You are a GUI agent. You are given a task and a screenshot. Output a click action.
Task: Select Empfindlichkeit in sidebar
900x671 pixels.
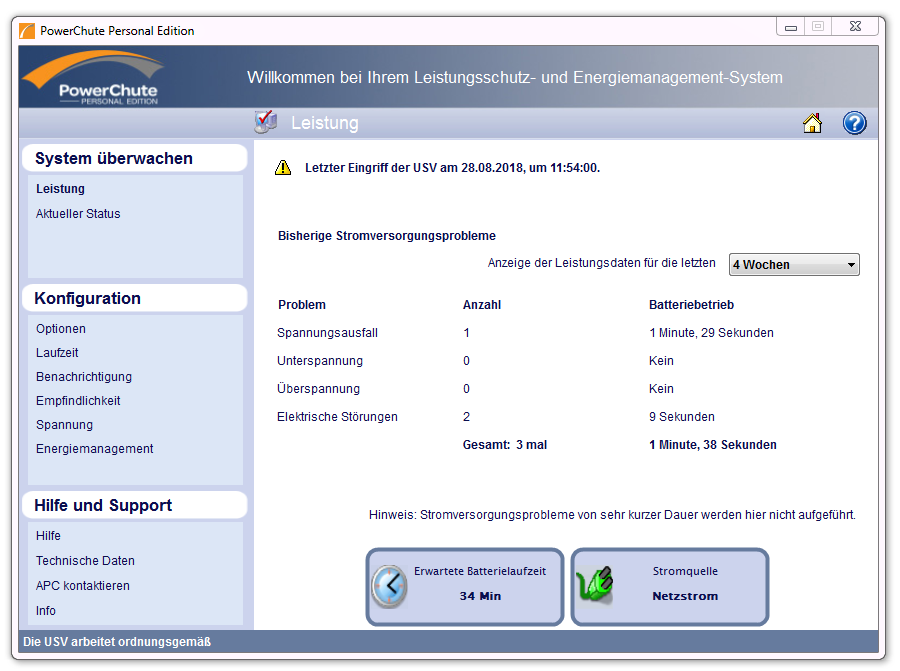78,401
